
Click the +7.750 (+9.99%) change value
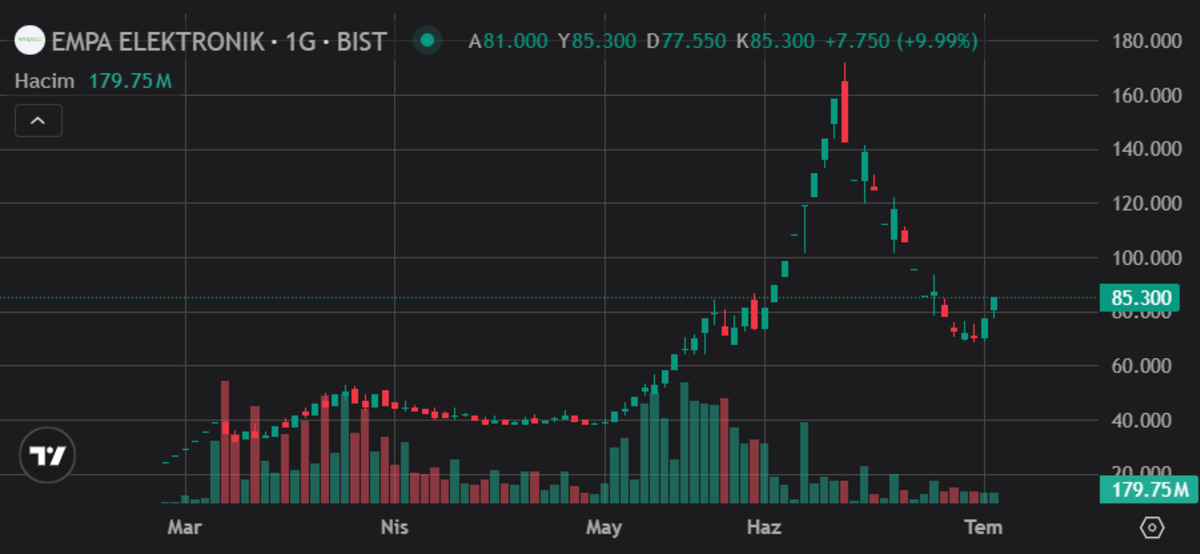click(x=901, y=41)
